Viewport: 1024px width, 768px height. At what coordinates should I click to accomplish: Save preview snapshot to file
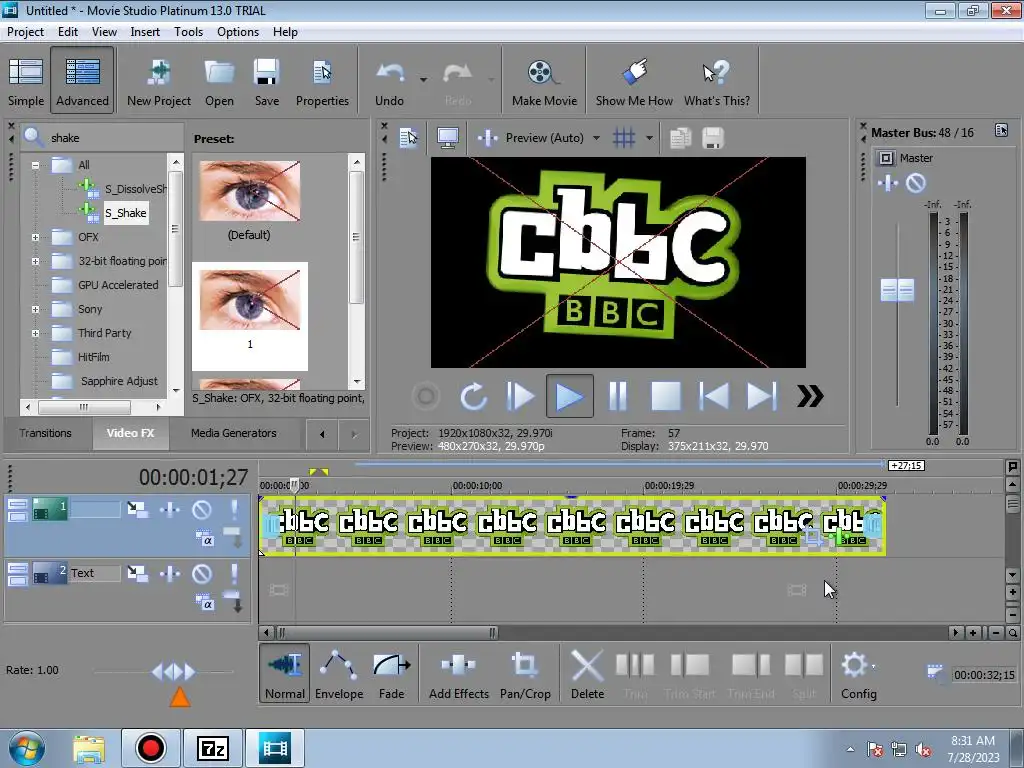click(x=712, y=138)
